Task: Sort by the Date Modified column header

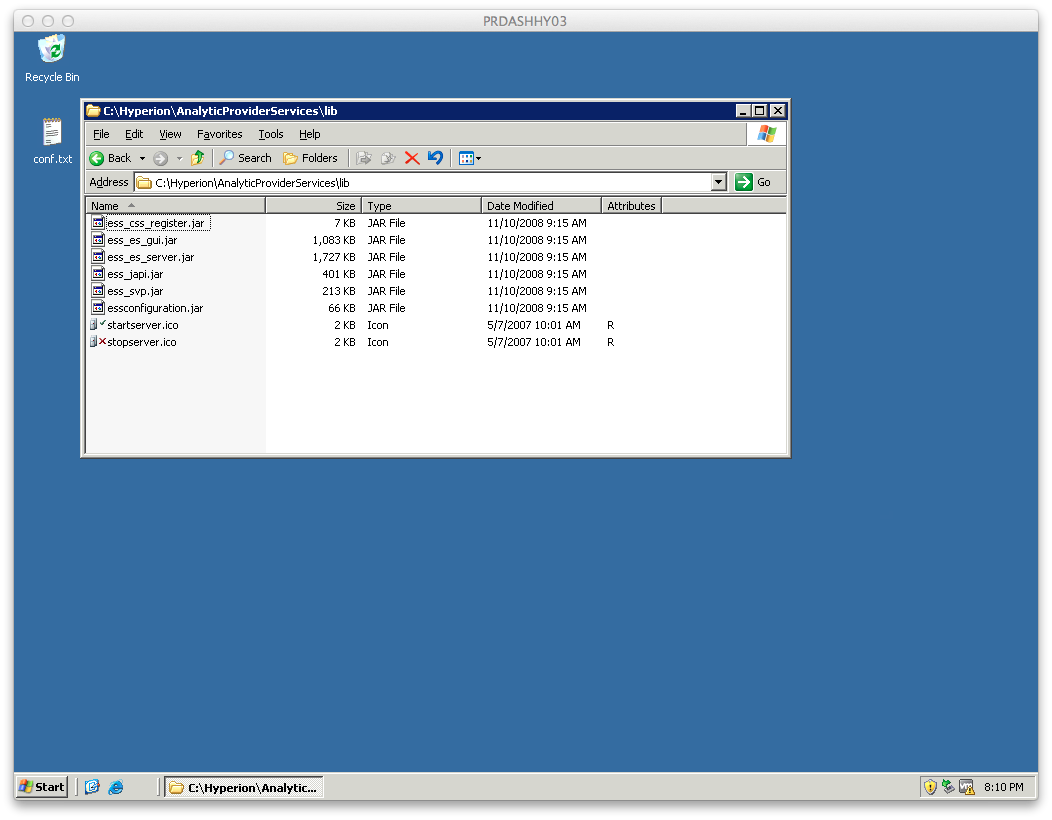Action: point(541,206)
